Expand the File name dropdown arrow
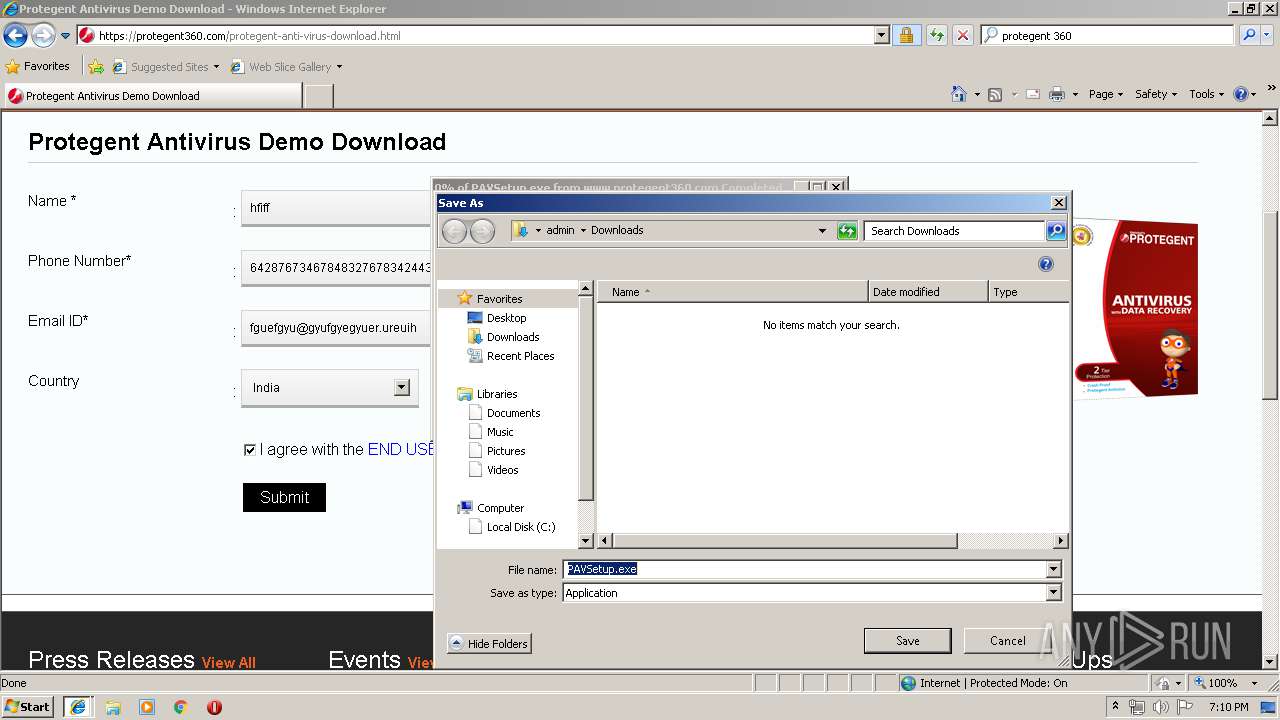This screenshot has height=720, width=1280. point(1053,569)
